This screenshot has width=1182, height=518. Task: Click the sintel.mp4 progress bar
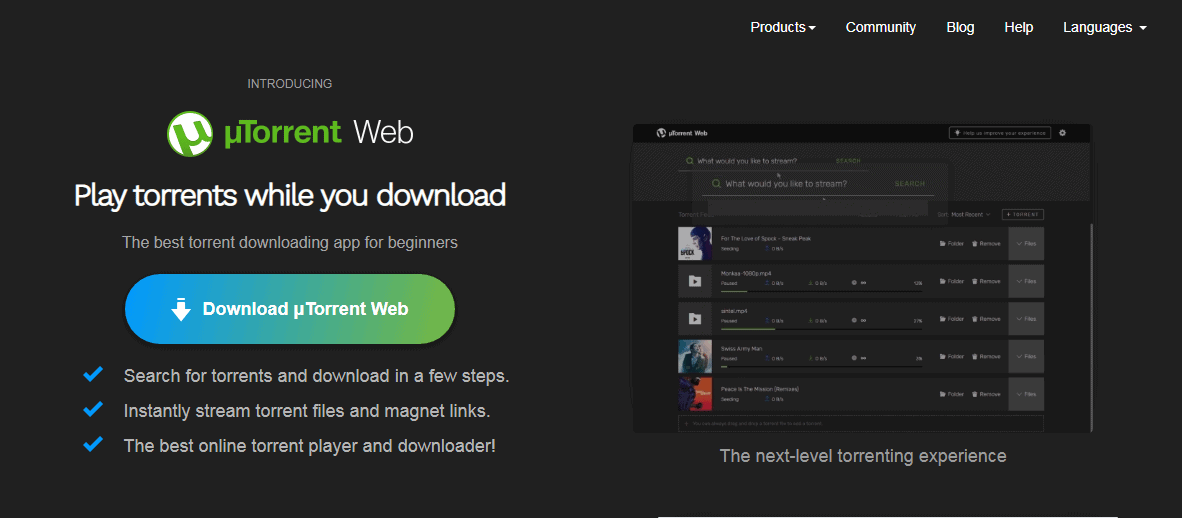(822, 329)
